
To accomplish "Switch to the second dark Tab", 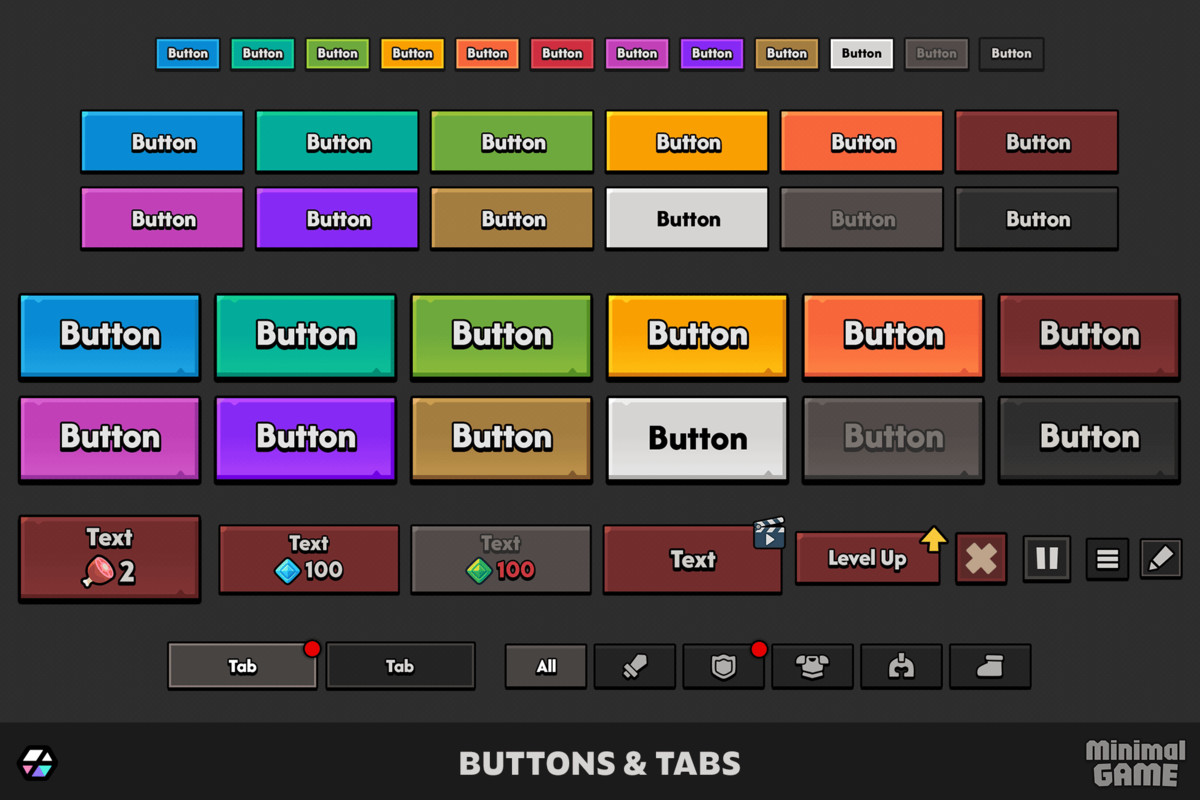I will point(400,666).
